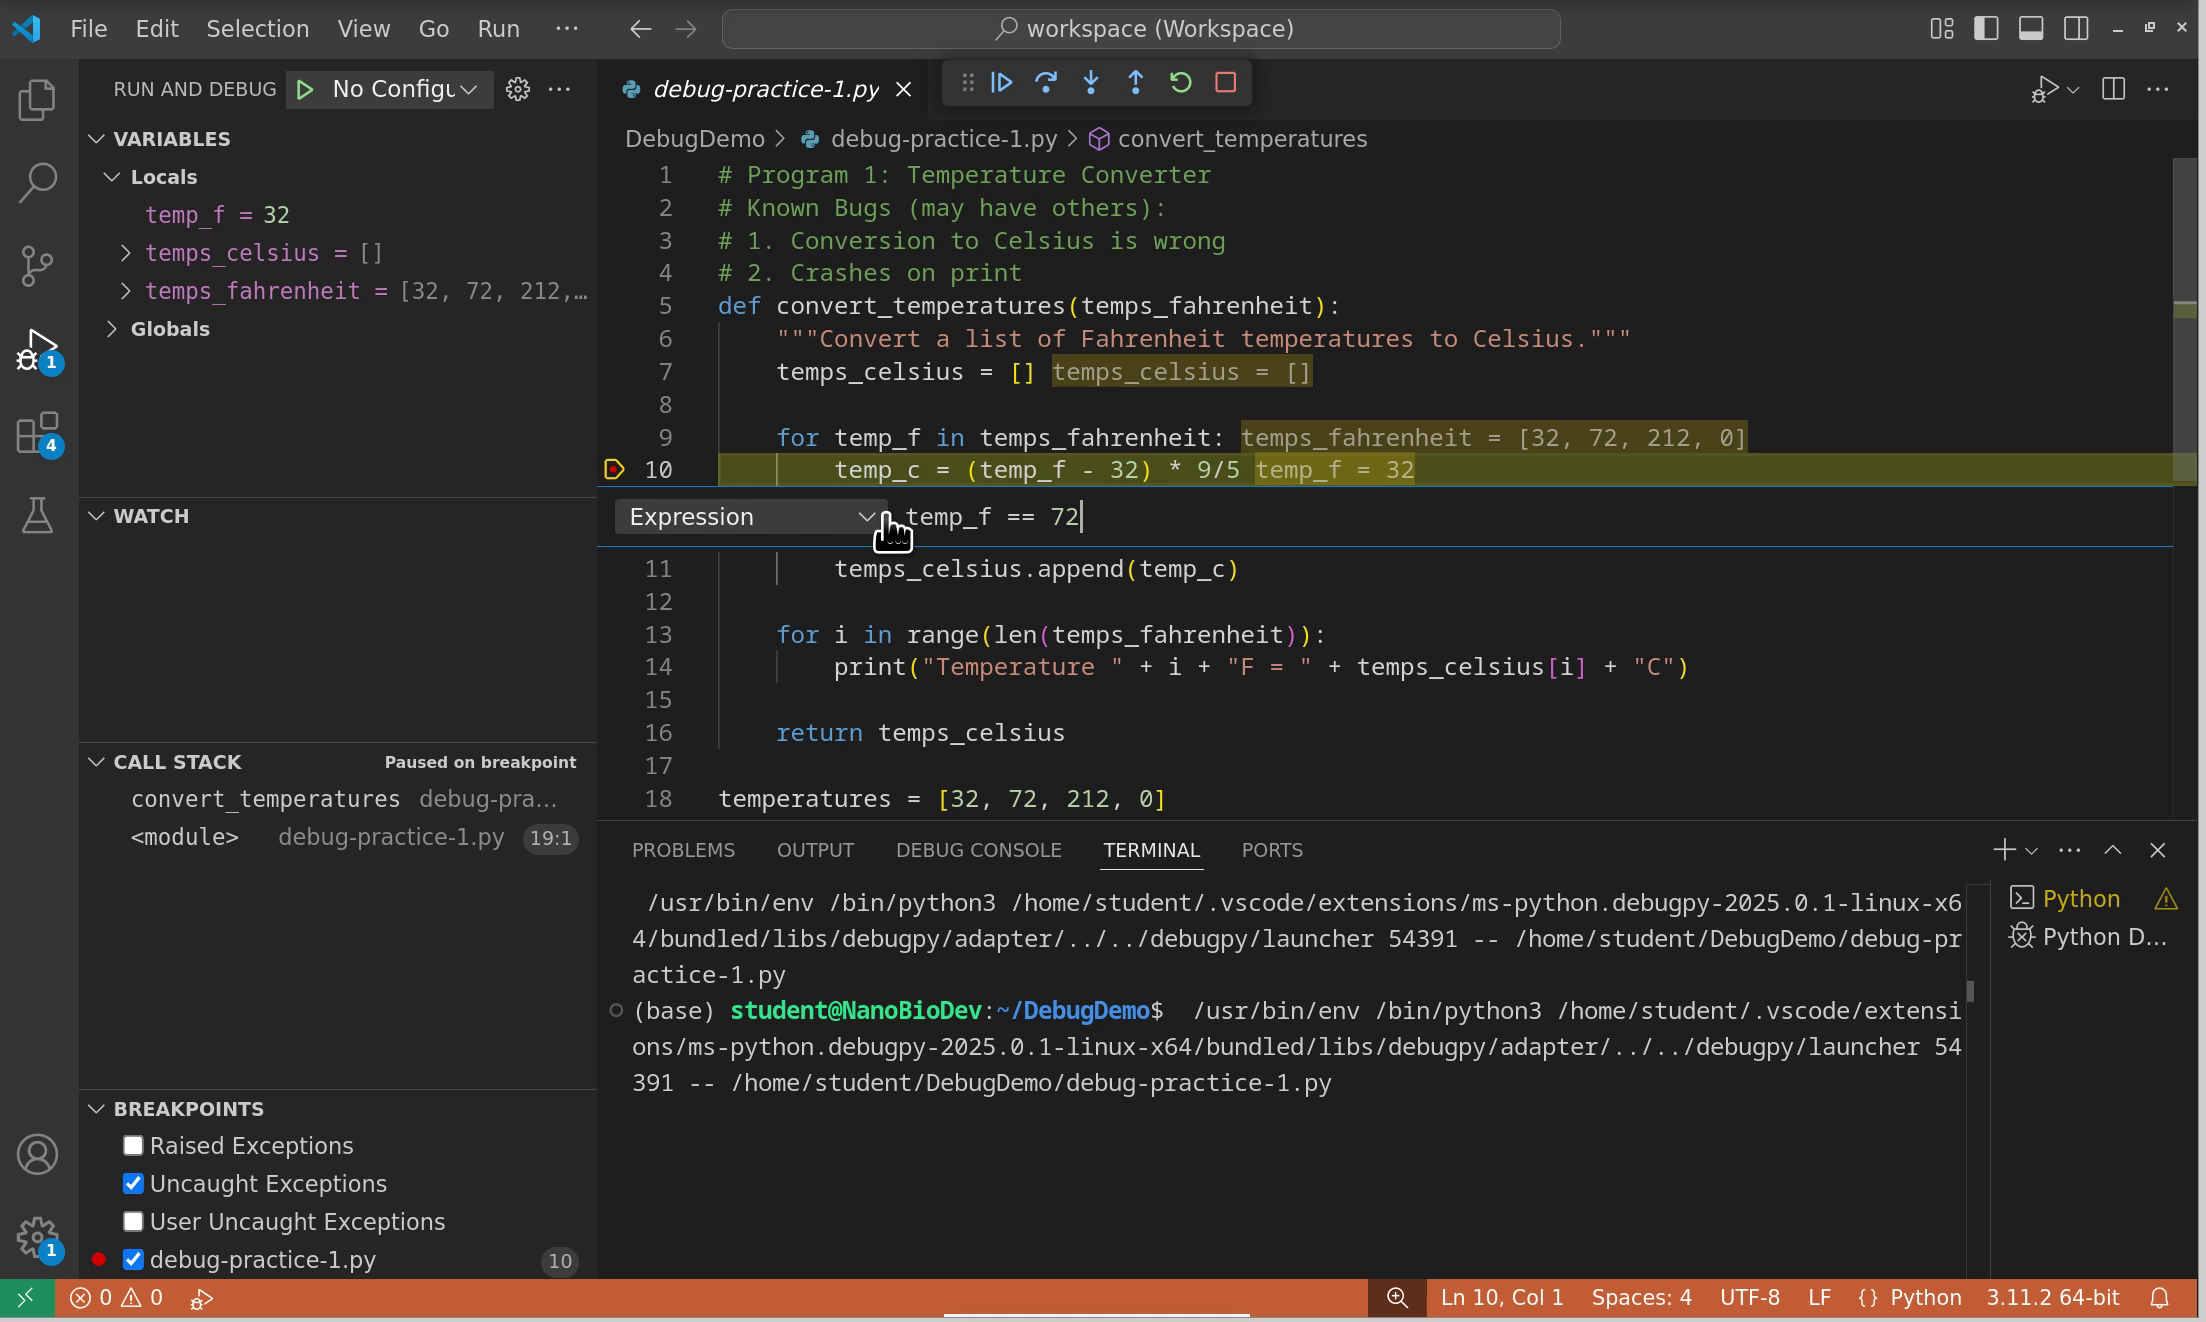Image resolution: width=2206 pixels, height=1322 pixels.
Task: Disable Uncaught Exceptions breakpoint checkbox
Action: pyautogui.click(x=133, y=1183)
